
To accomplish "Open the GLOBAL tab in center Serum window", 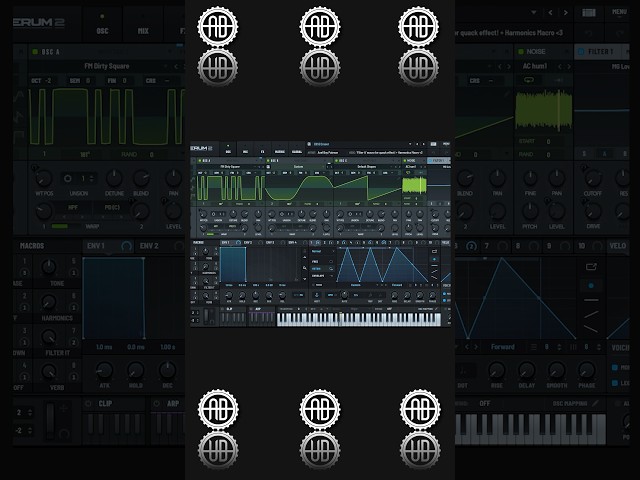I will (x=297, y=149).
